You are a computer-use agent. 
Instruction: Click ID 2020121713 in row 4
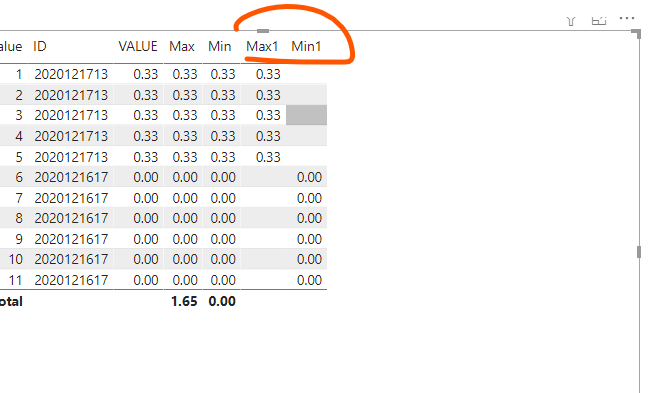71,136
